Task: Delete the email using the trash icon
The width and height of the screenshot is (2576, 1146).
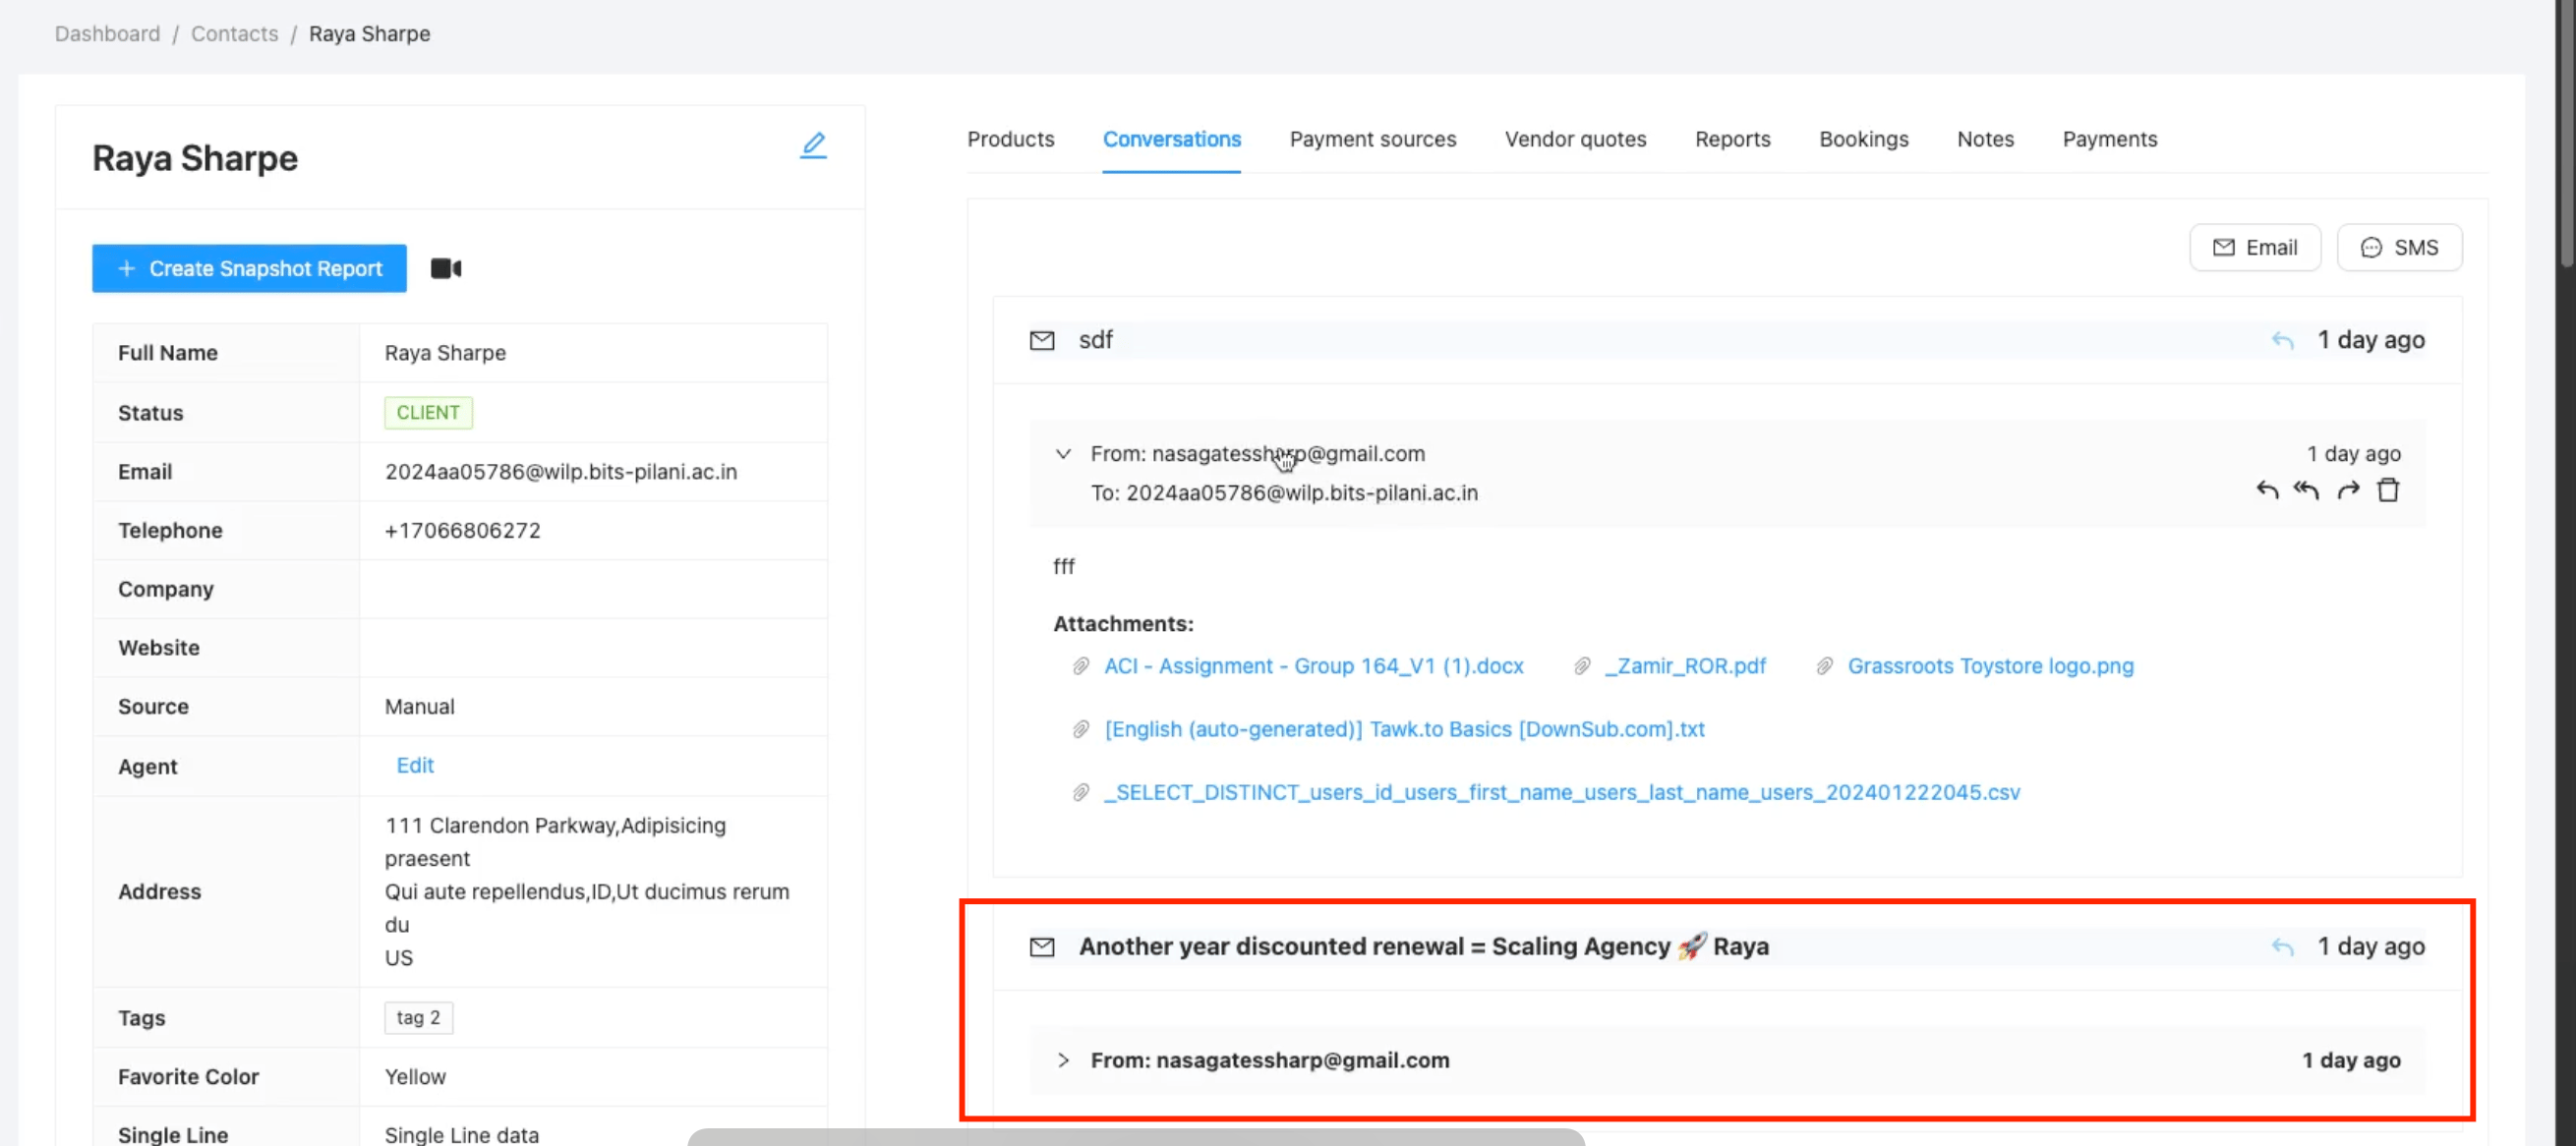Action: (x=2388, y=491)
